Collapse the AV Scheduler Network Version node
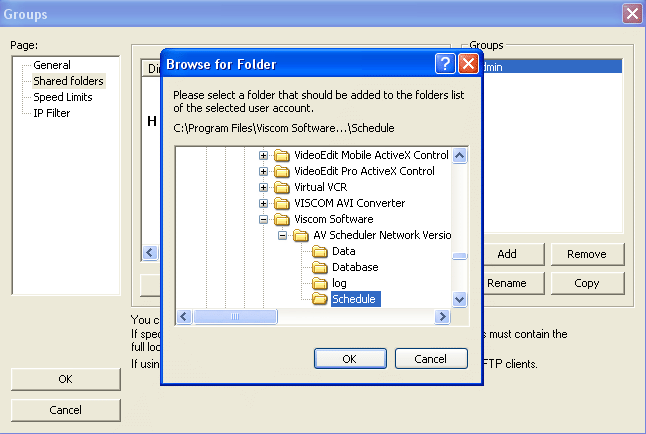 [x=283, y=235]
